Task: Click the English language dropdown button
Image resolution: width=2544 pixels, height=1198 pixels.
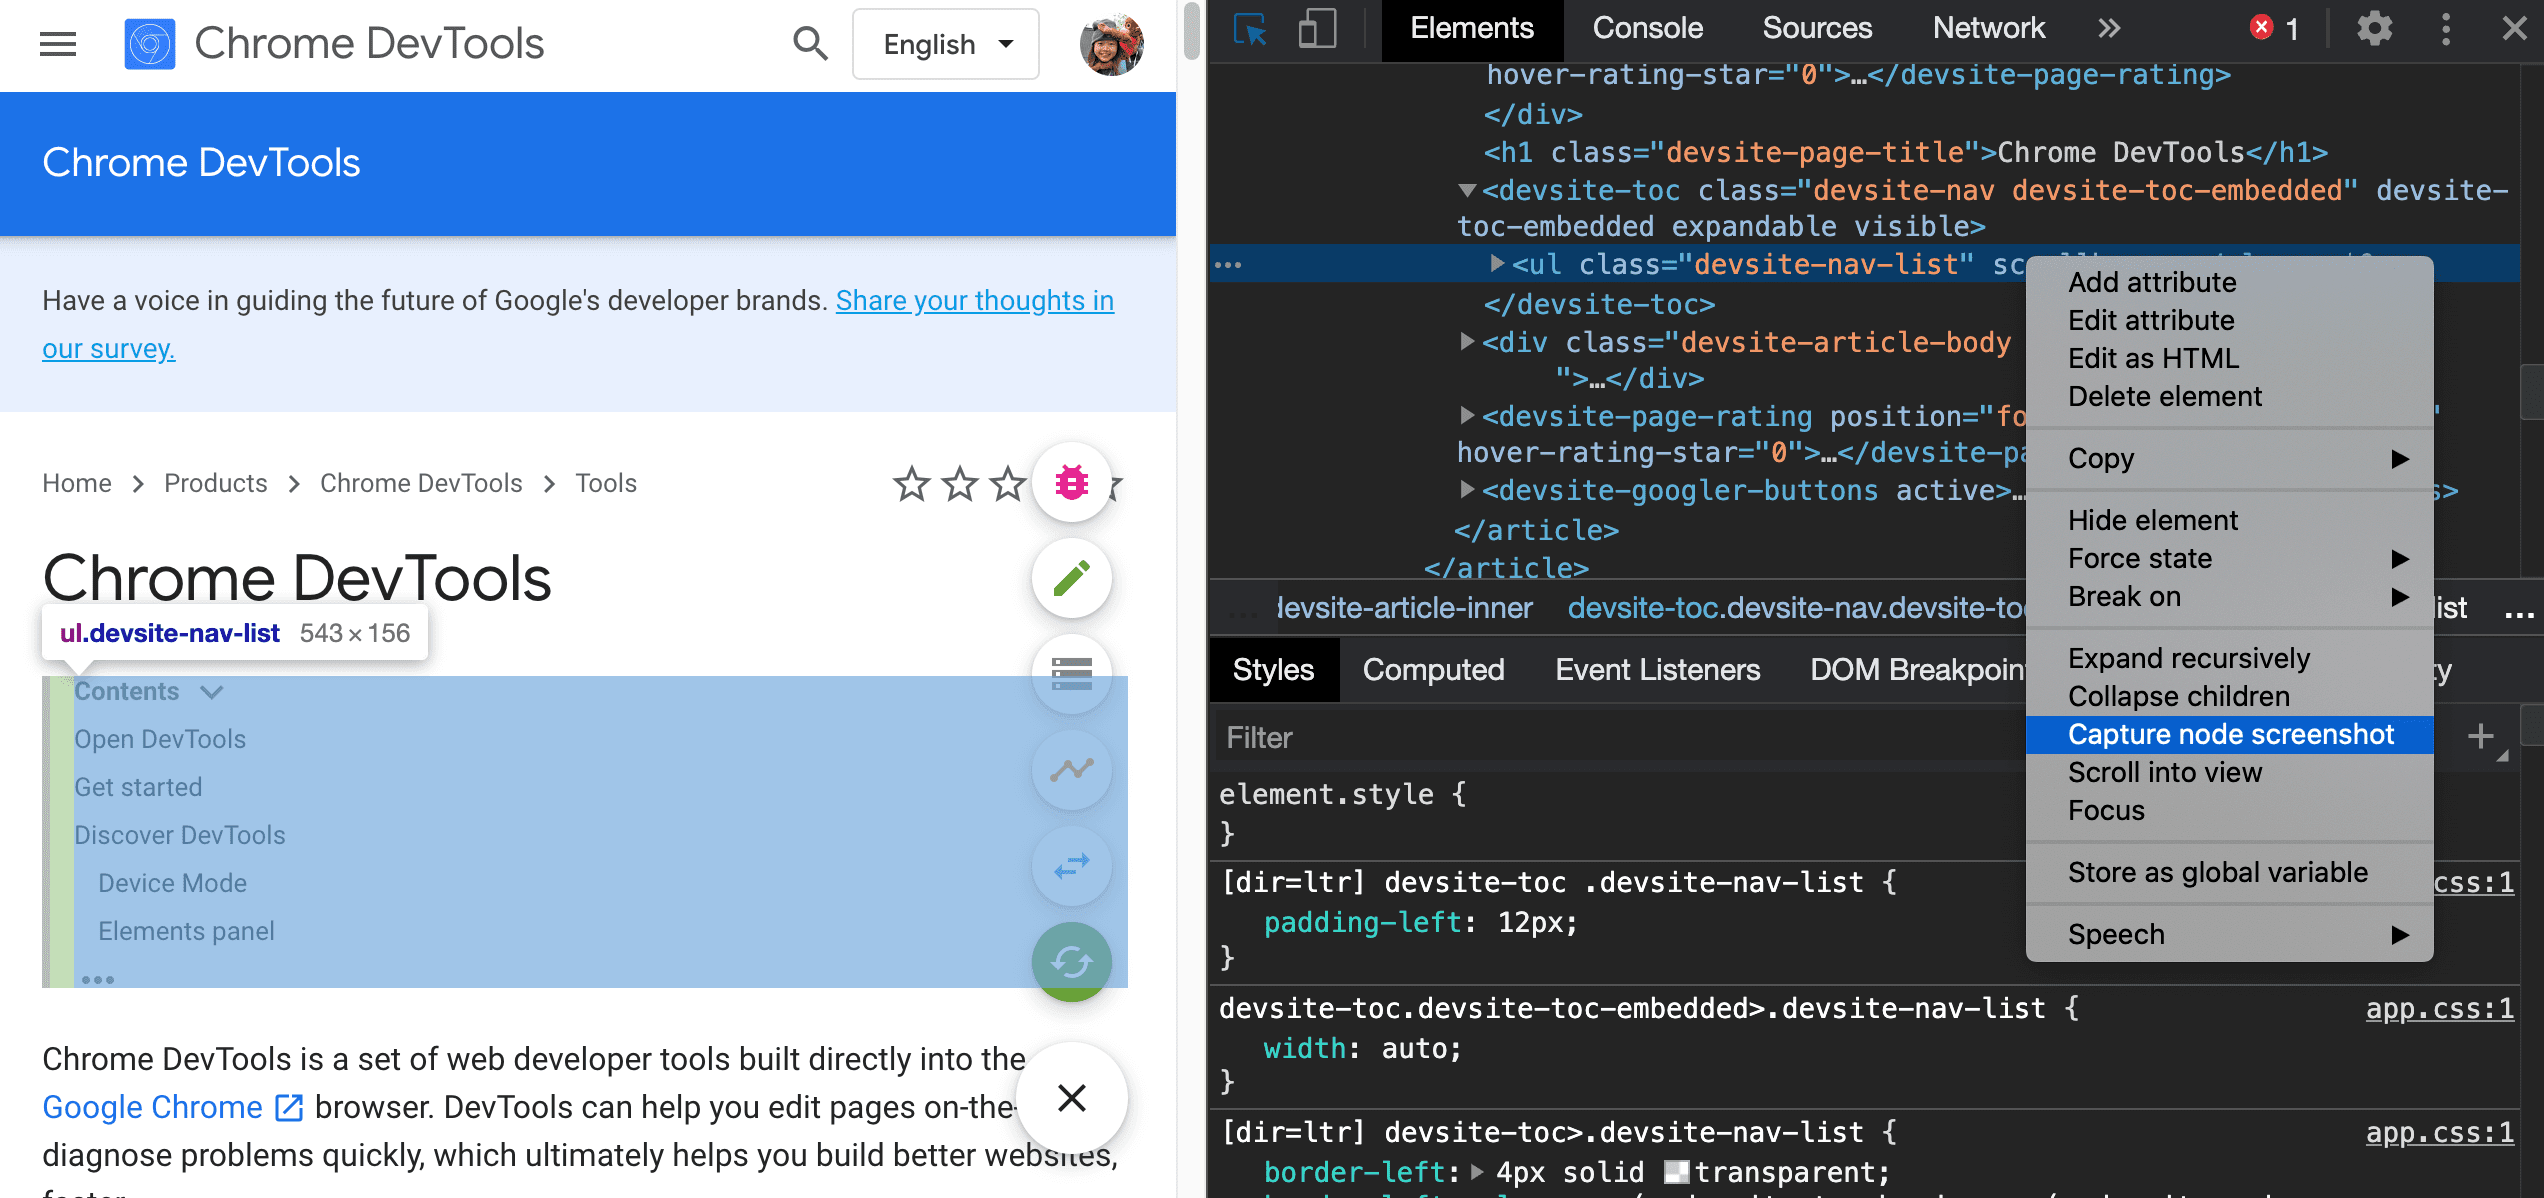Action: [946, 44]
